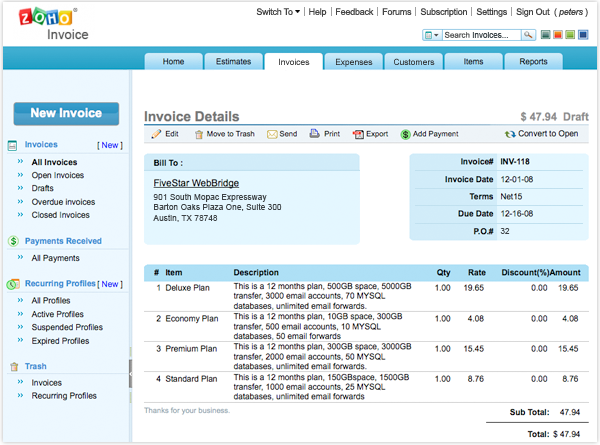Click the sidebar collapse handle

pyautogui.click(x=130, y=374)
